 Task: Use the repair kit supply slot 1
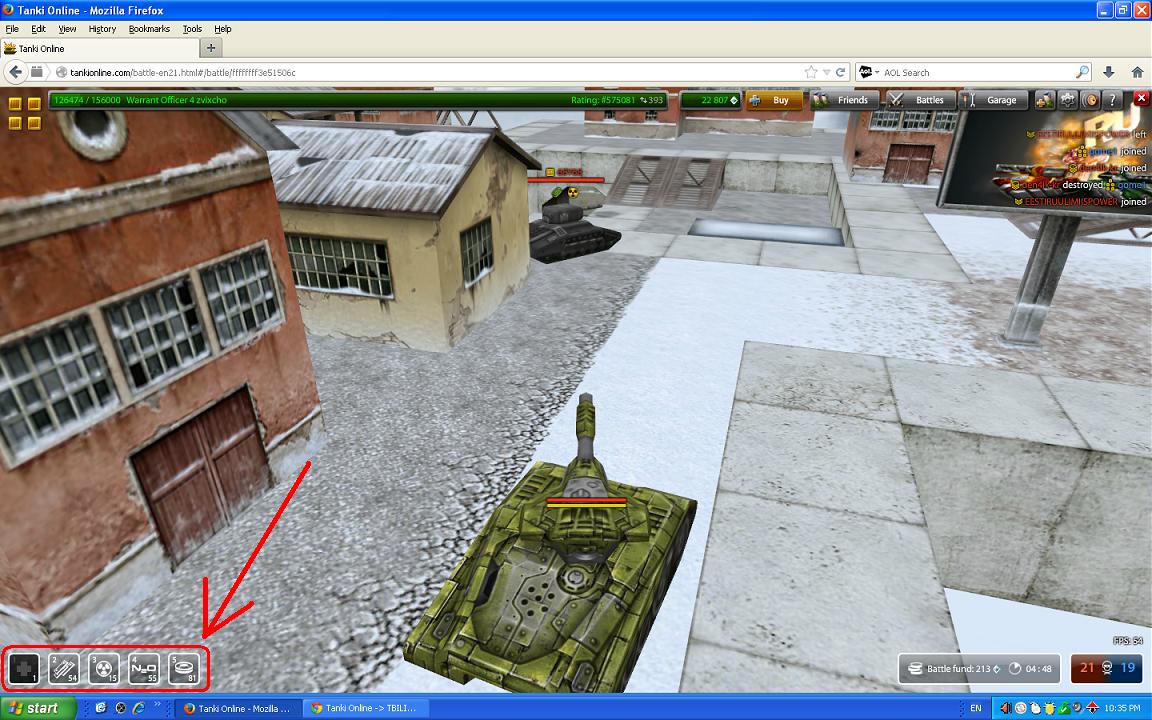tap(24, 669)
